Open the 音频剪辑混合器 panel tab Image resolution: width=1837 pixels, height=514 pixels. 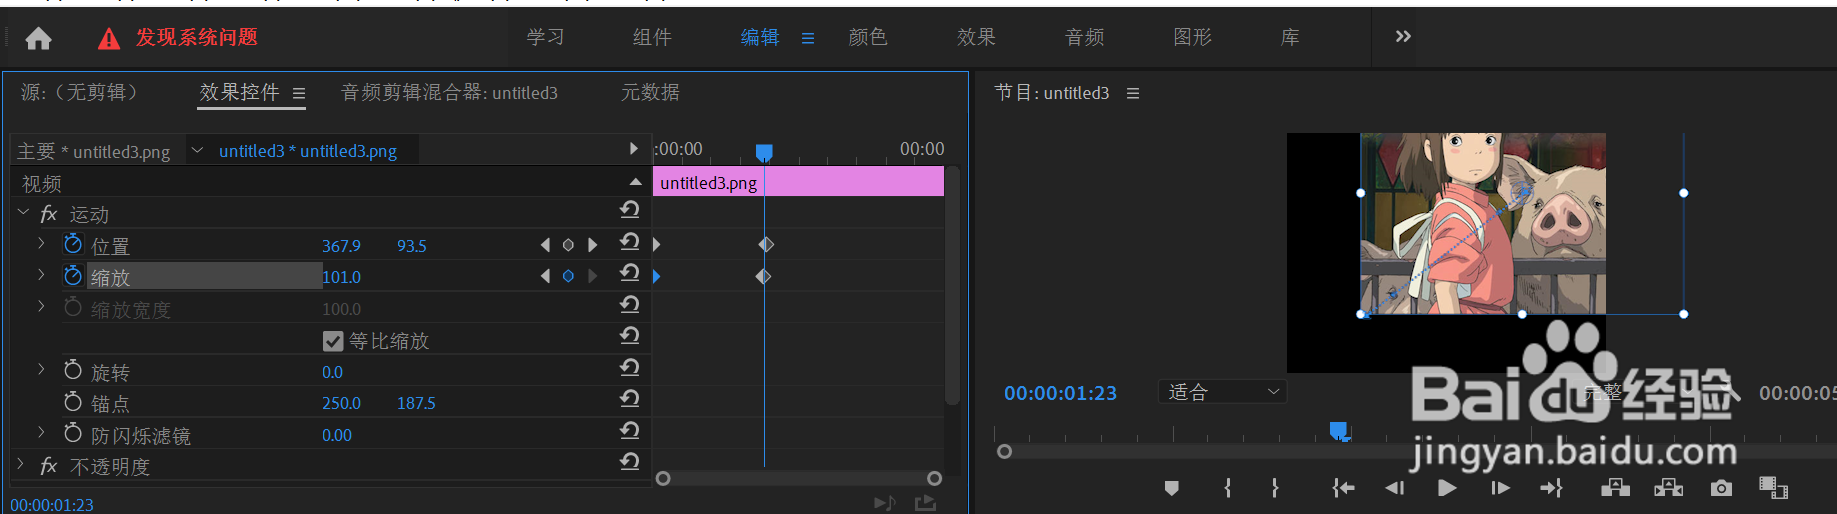(x=449, y=93)
